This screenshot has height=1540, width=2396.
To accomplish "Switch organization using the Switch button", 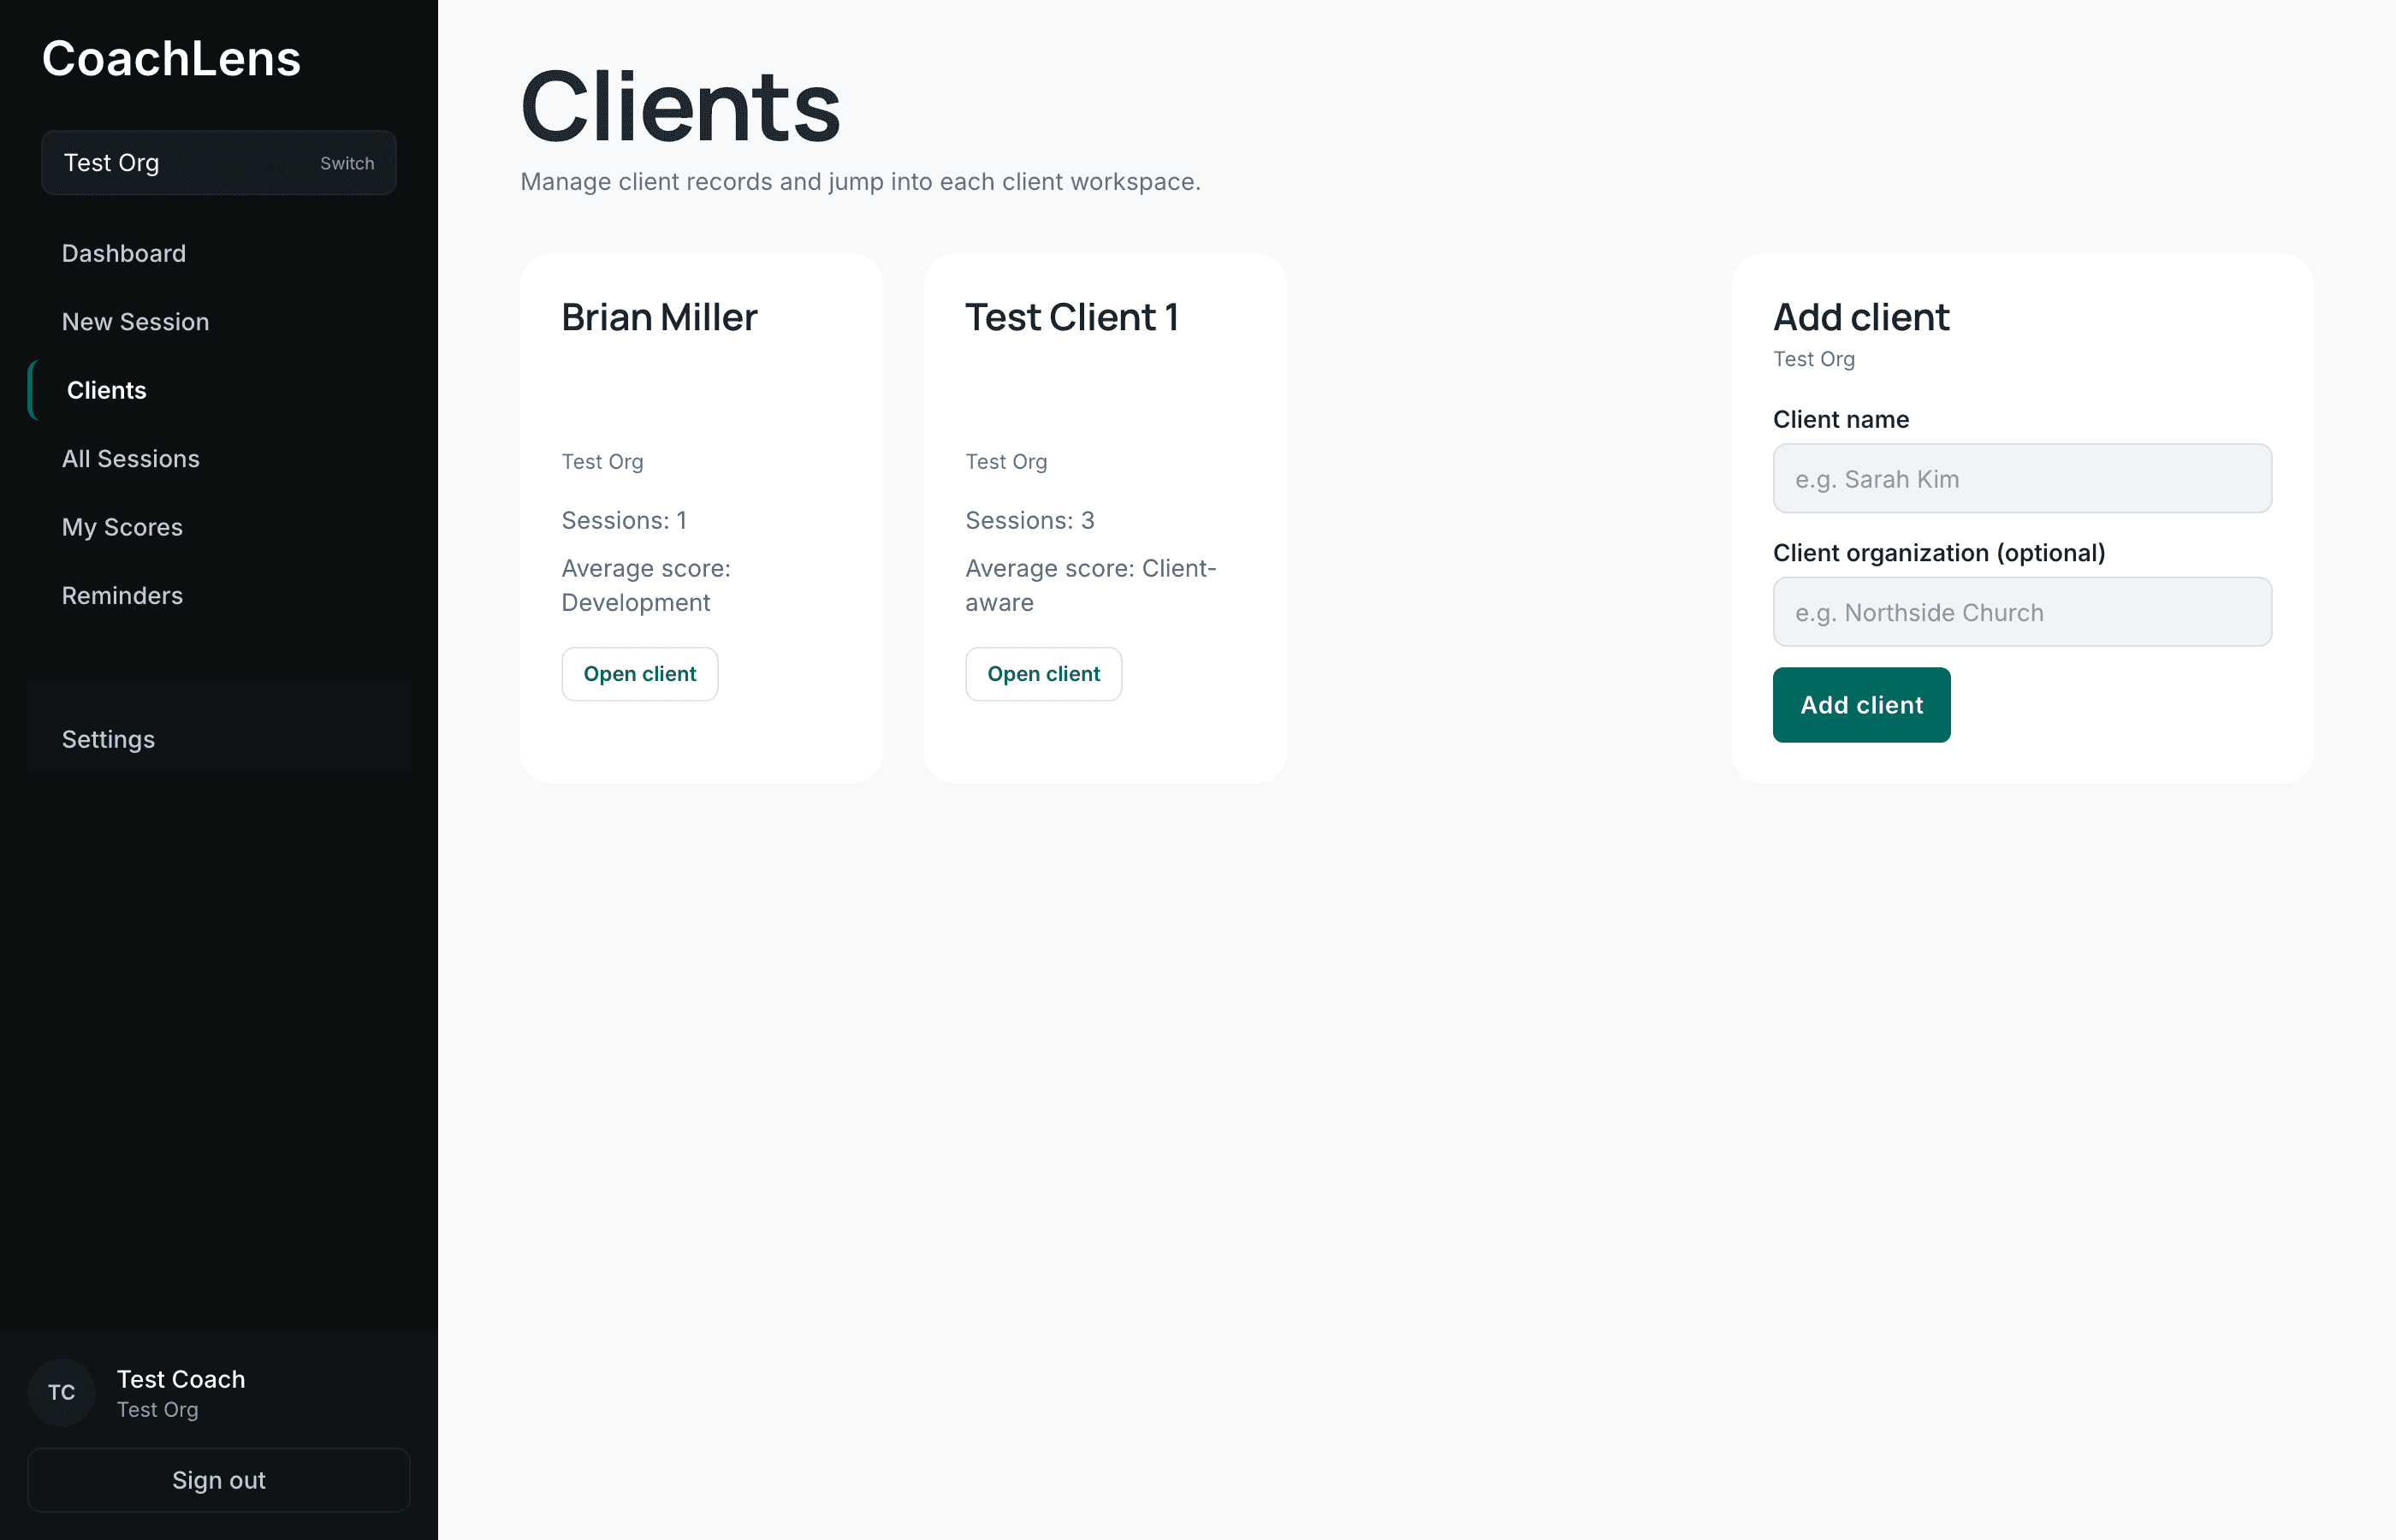I will [347, 163].
